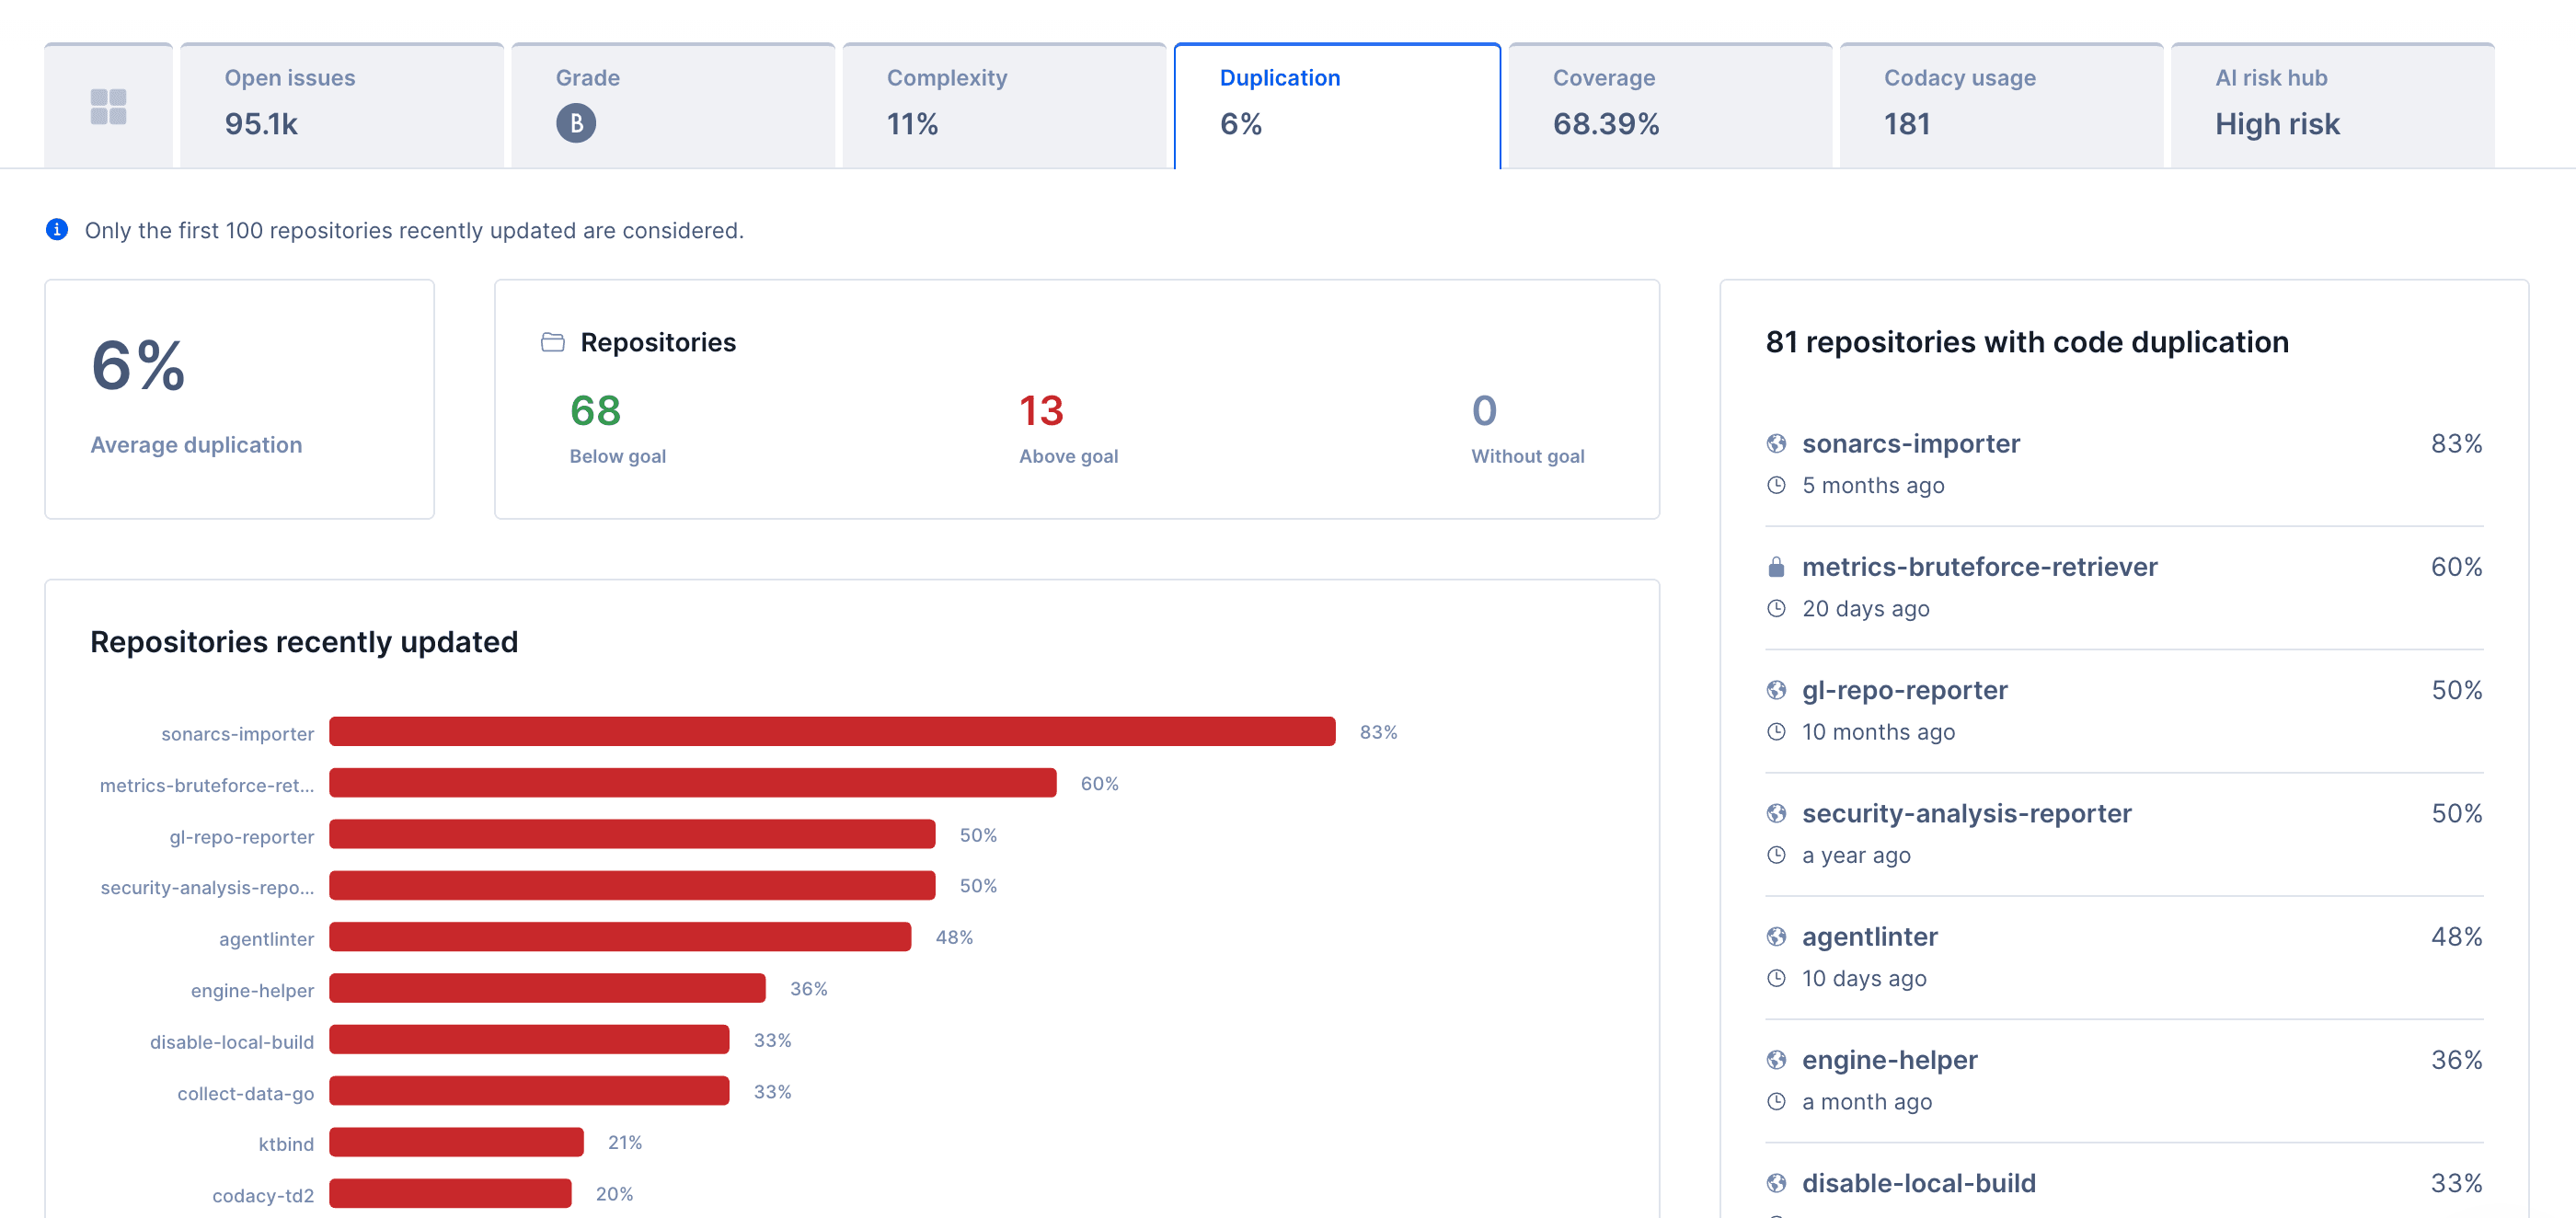Click globe icon beside agentlinter
Image resolution: width=2576 pixels, height=1218 pixels.
[1776, 936]
